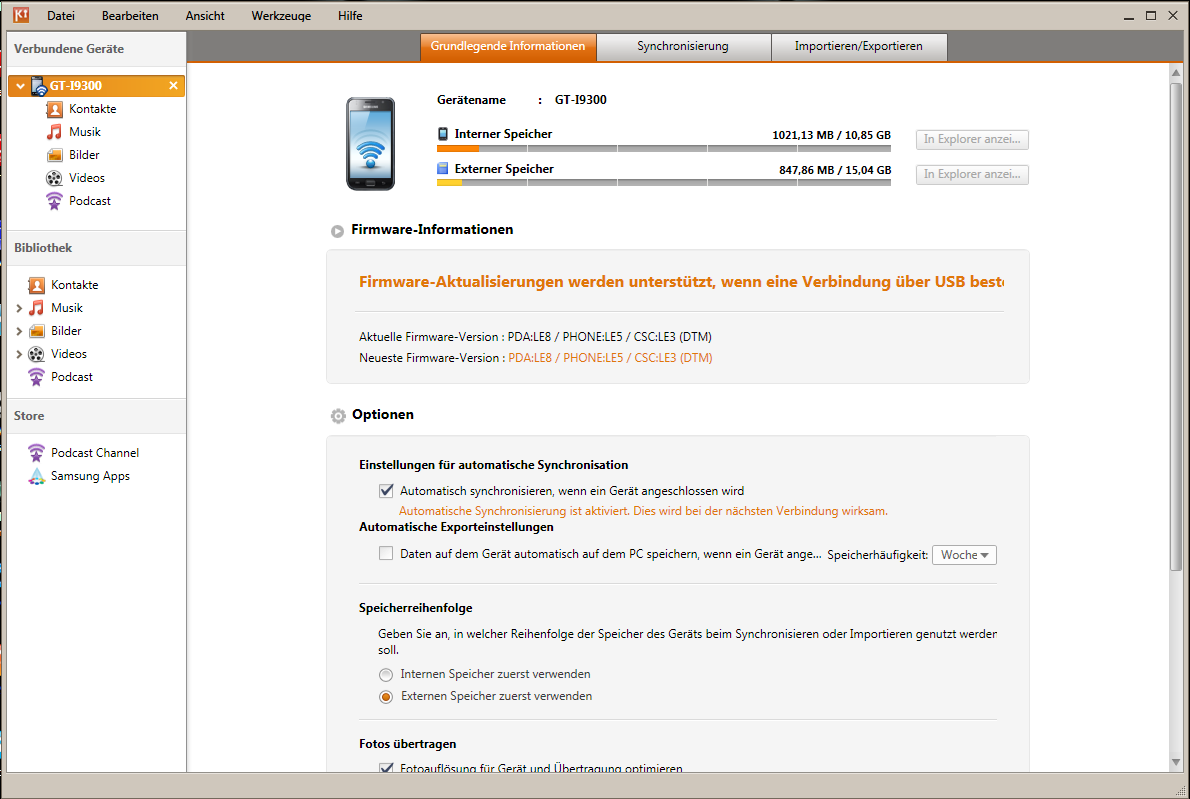The width and height of the screenshot is (1190, 799).
Task: Click the window resize grip corner
Action: coord(1180,790)
